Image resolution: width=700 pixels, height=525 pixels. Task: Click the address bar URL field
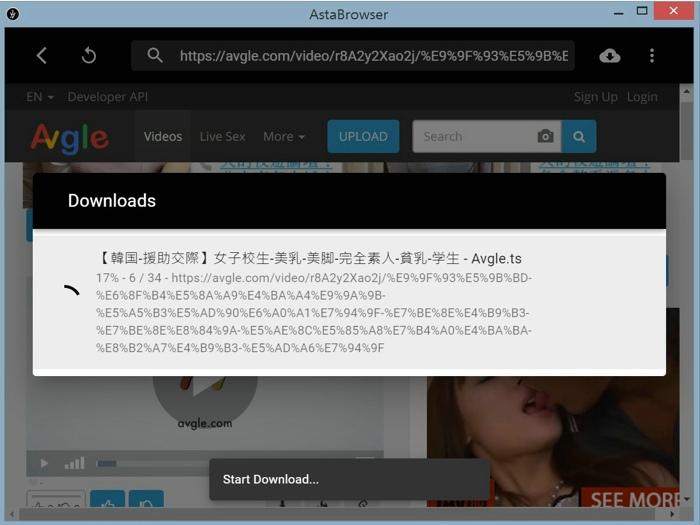point(372,56)
